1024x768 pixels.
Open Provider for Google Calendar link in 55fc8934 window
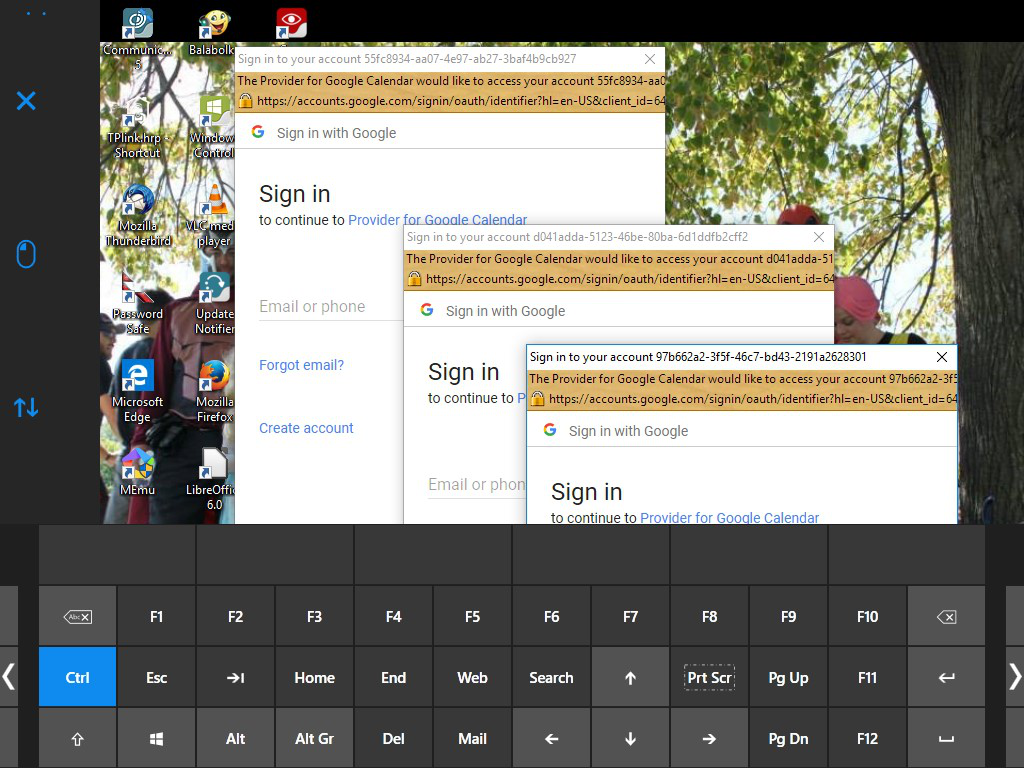(438, 219)
